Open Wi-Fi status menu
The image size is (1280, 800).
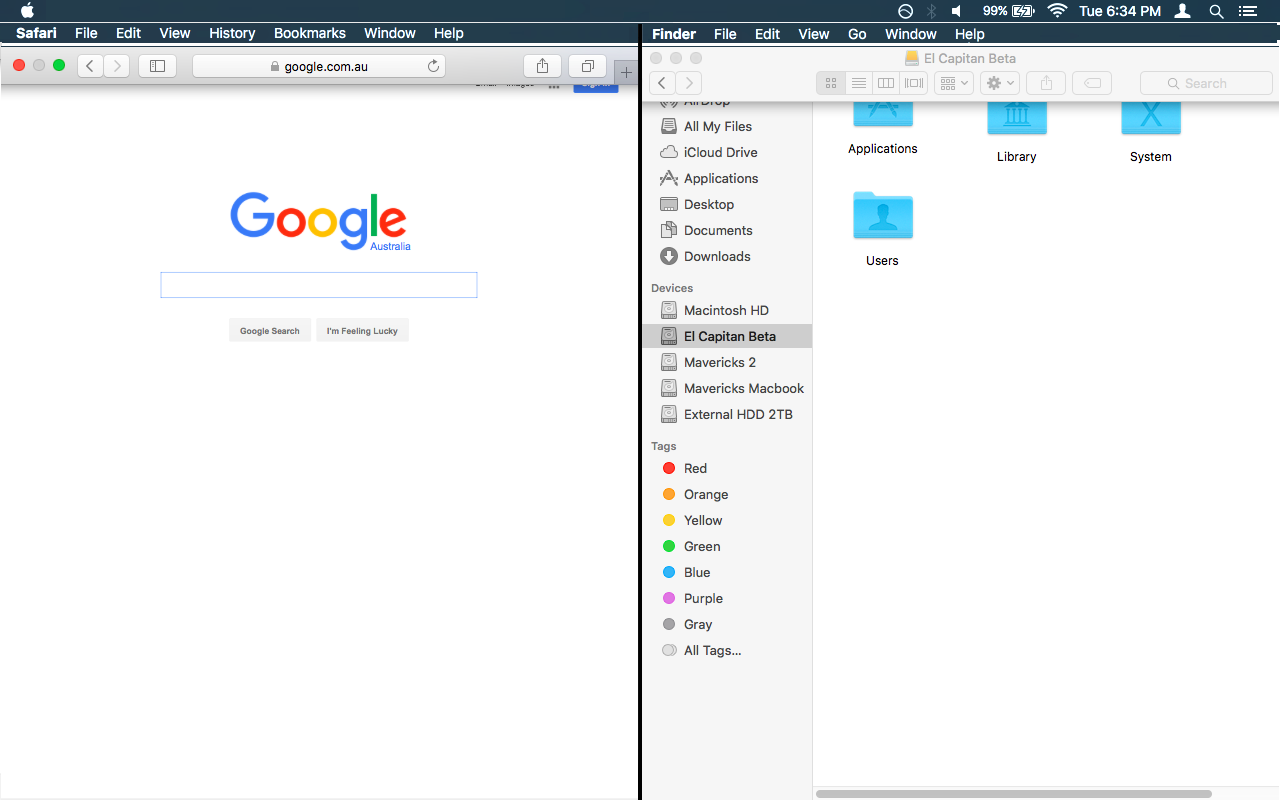click(x=1057, y=11)
